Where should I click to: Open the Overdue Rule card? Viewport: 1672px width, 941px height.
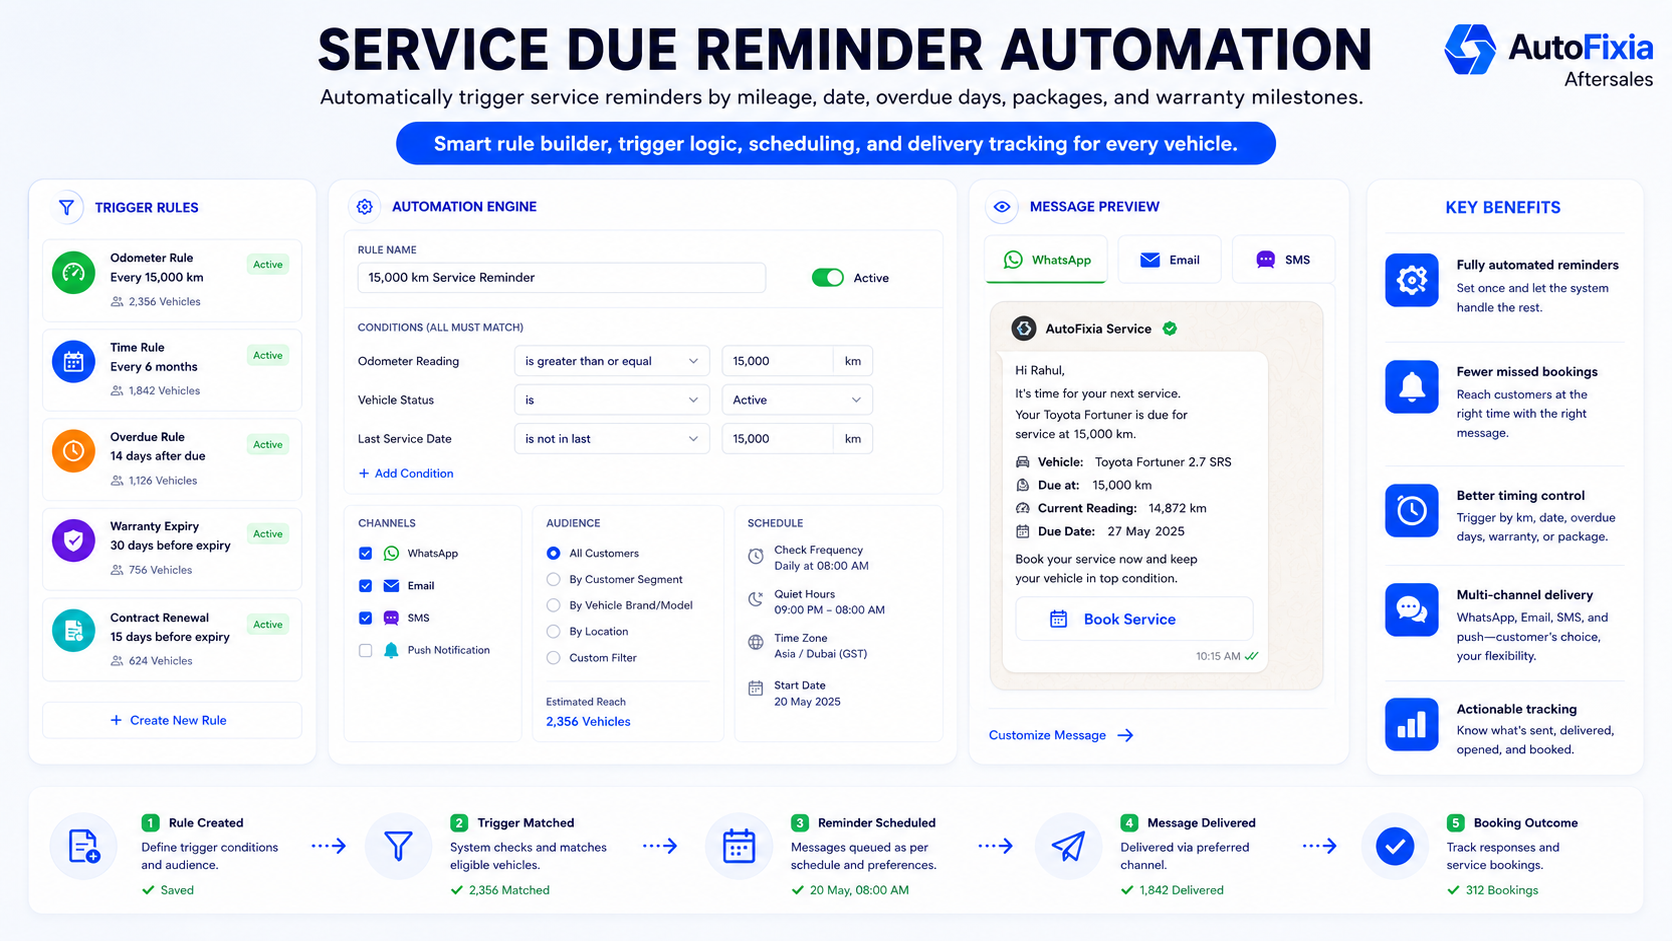172,459
